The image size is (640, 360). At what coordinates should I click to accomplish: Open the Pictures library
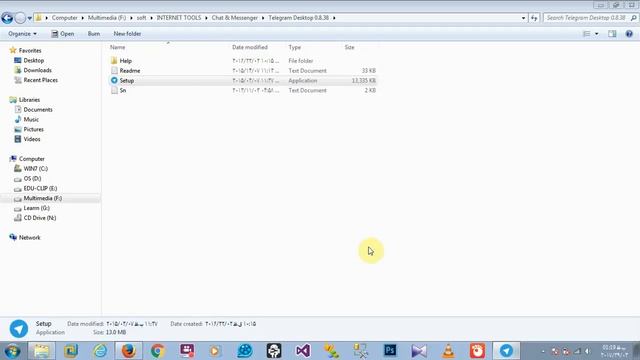tap(33, 129)
